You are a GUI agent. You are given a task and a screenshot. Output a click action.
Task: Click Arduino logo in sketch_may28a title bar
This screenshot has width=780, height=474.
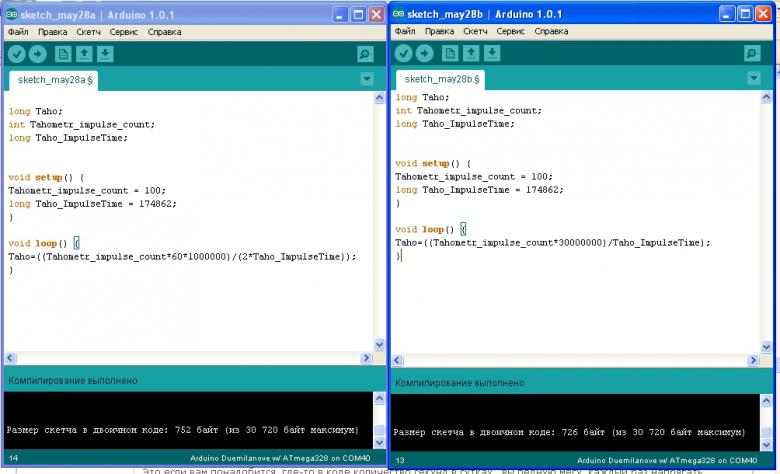(x=11, y=14)
